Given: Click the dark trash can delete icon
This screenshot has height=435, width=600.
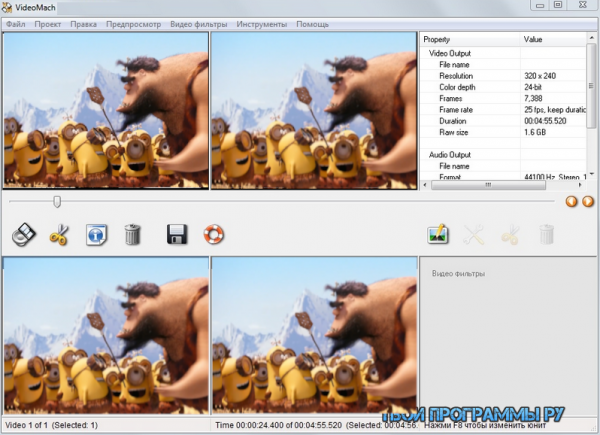Looking at the screenshot, I should pos(132,234).
